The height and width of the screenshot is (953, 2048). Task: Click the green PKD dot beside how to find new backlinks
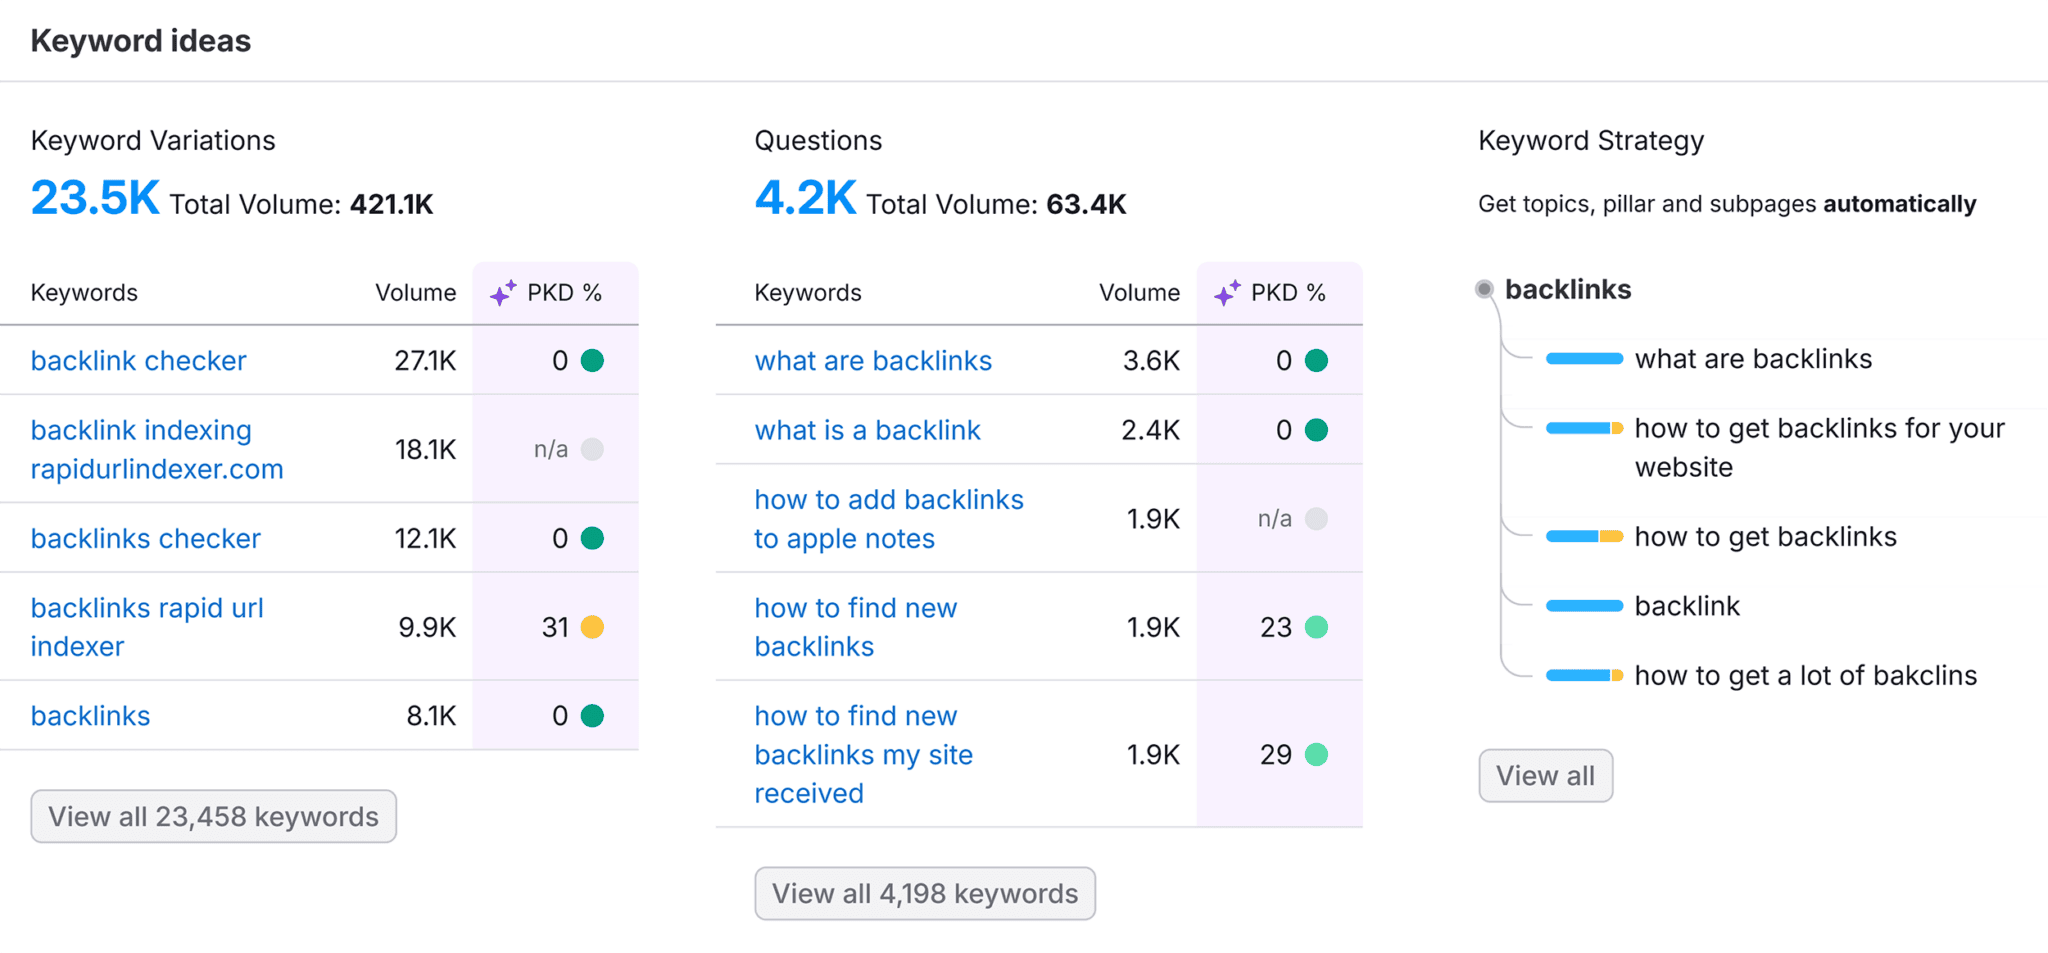click(x=1319, y=627)
